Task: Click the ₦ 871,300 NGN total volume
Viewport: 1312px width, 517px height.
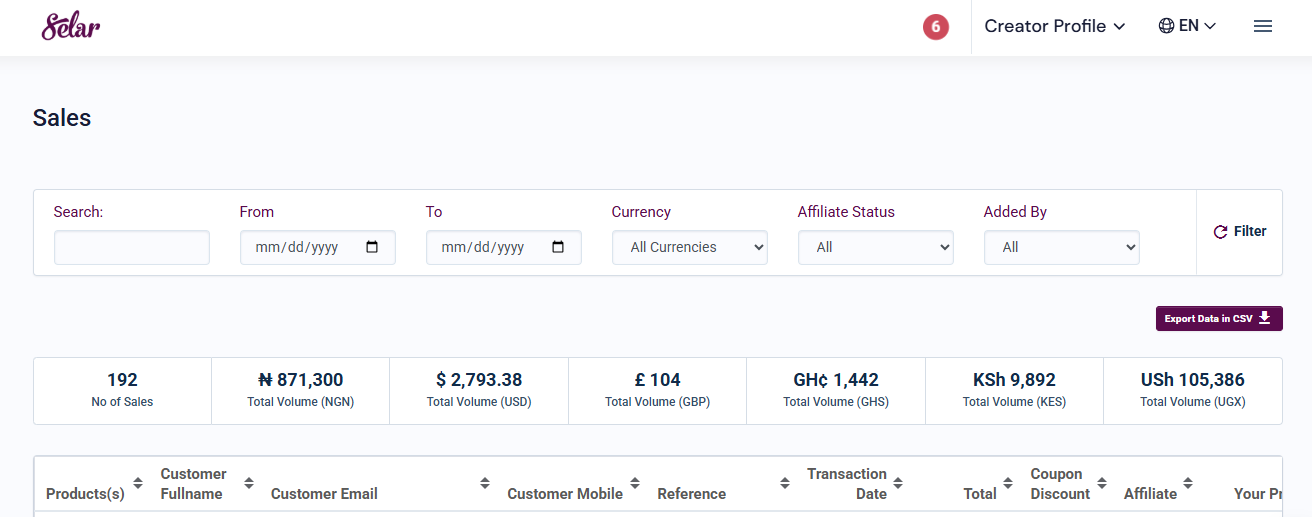Action: [301, 390]
